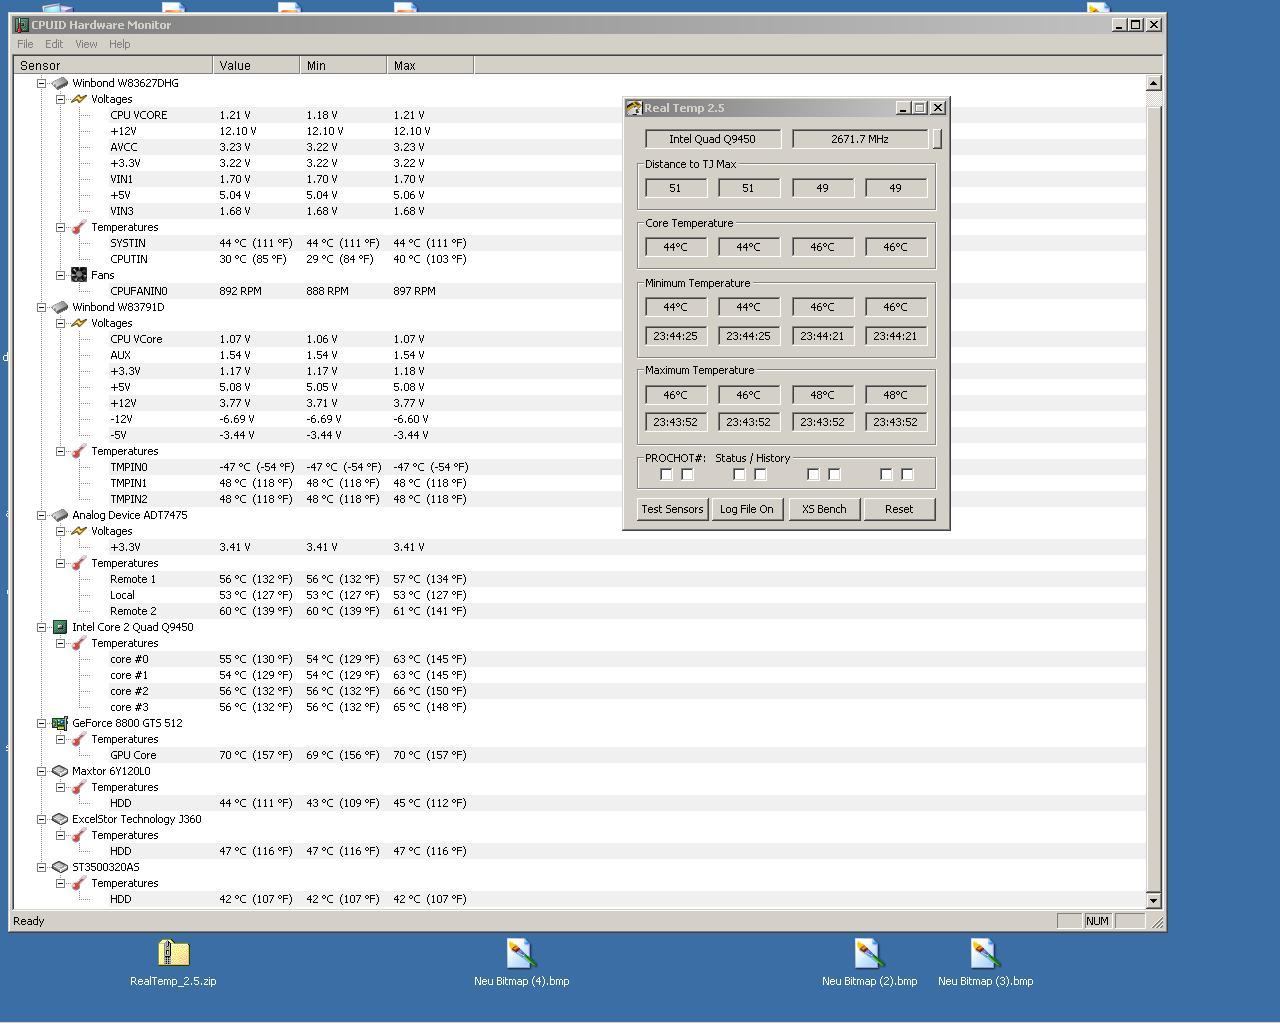Click the Real Temp 2.5 title bar icon
Viewport: 1280px width, 1024px height.
coord(634,108)
